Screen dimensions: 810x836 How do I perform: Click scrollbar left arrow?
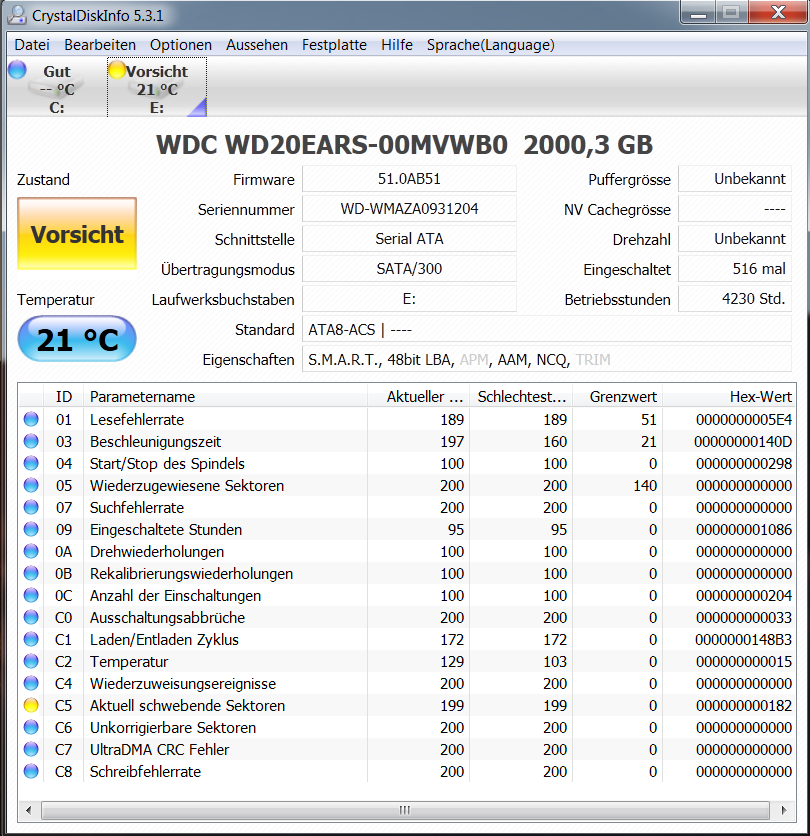click(29, 810)
